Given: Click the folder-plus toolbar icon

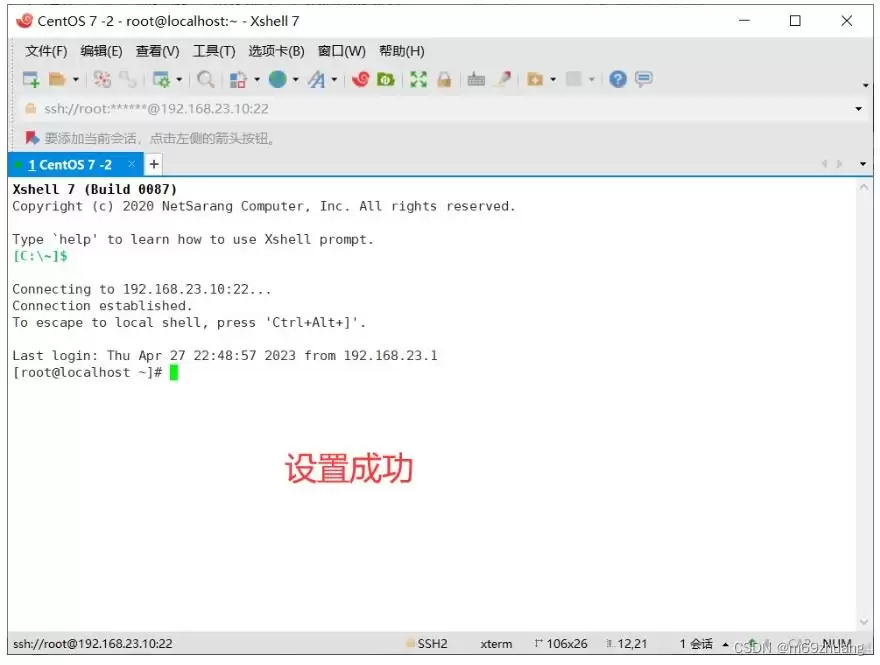Looking at the screenshot, I should [x=535, y=80].
